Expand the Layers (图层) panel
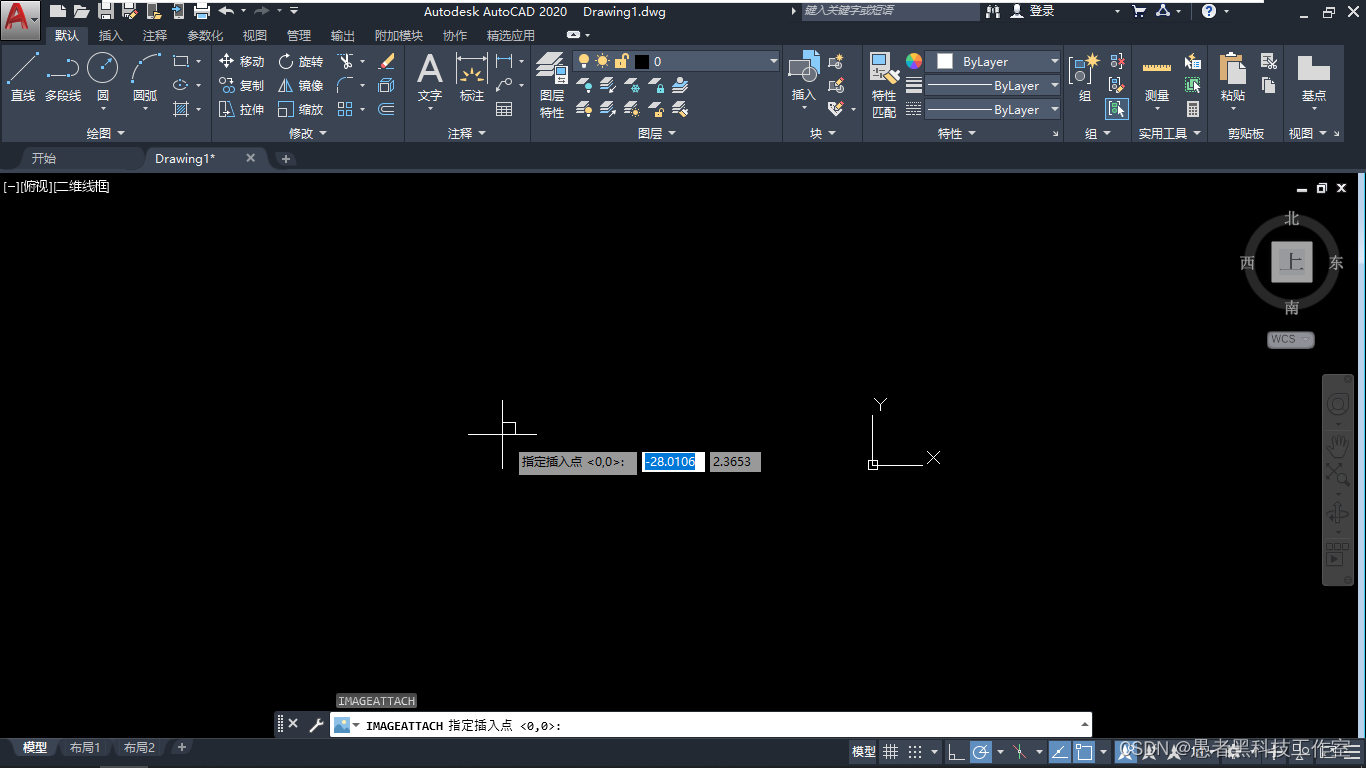Image resolution: width=1366 pixels, height=768 pixels. [657, 133]
